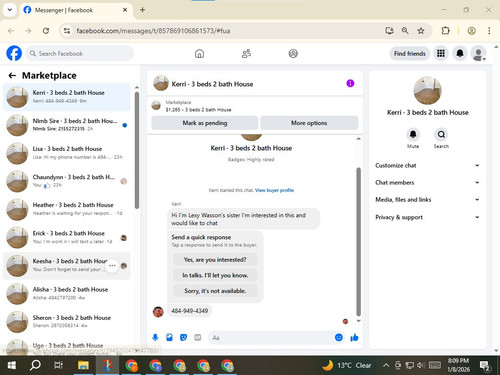Screen dimensions: 500x375
Task: Open Chrome three-dot menu
Action: (x=489, y=31)
